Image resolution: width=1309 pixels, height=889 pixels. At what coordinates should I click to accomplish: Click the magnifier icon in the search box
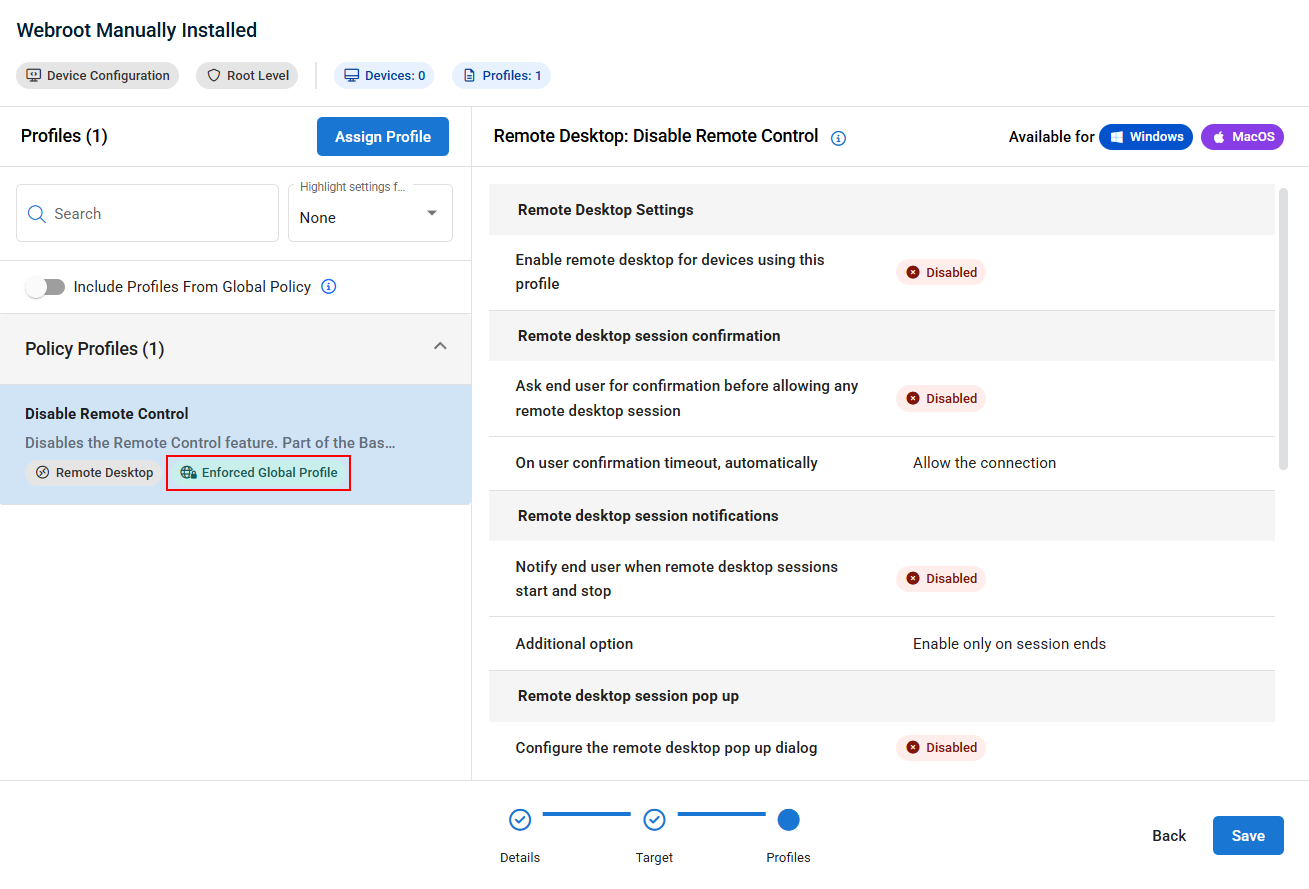37,214
